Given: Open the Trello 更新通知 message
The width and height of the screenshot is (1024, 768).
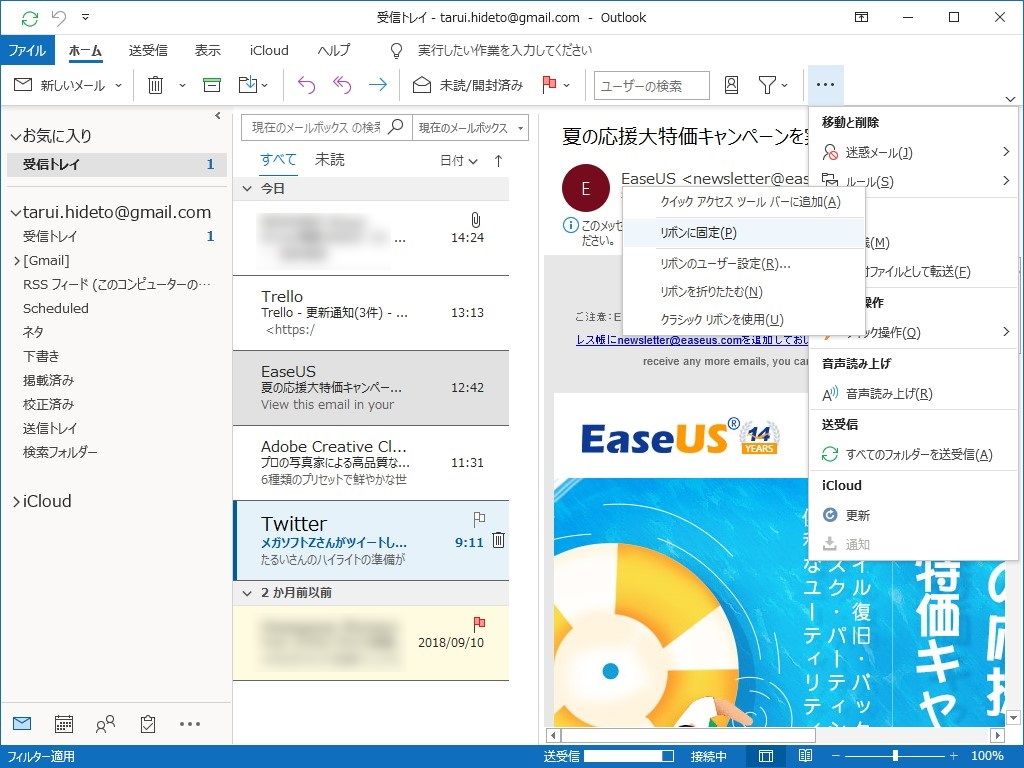Looking at the screenshot, I should (371, 313).
